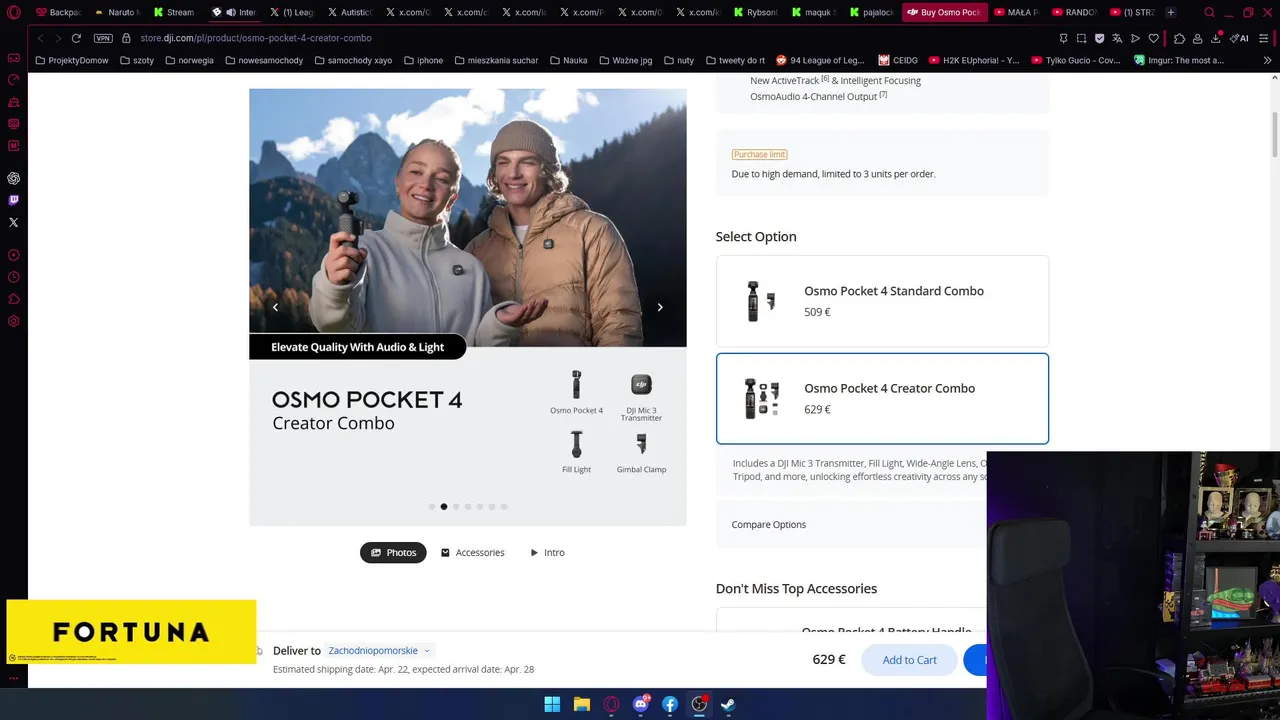Viewport: 1280px width, 720px height.
Task: Switch to the Rybson tab
Action: point(756,12)
